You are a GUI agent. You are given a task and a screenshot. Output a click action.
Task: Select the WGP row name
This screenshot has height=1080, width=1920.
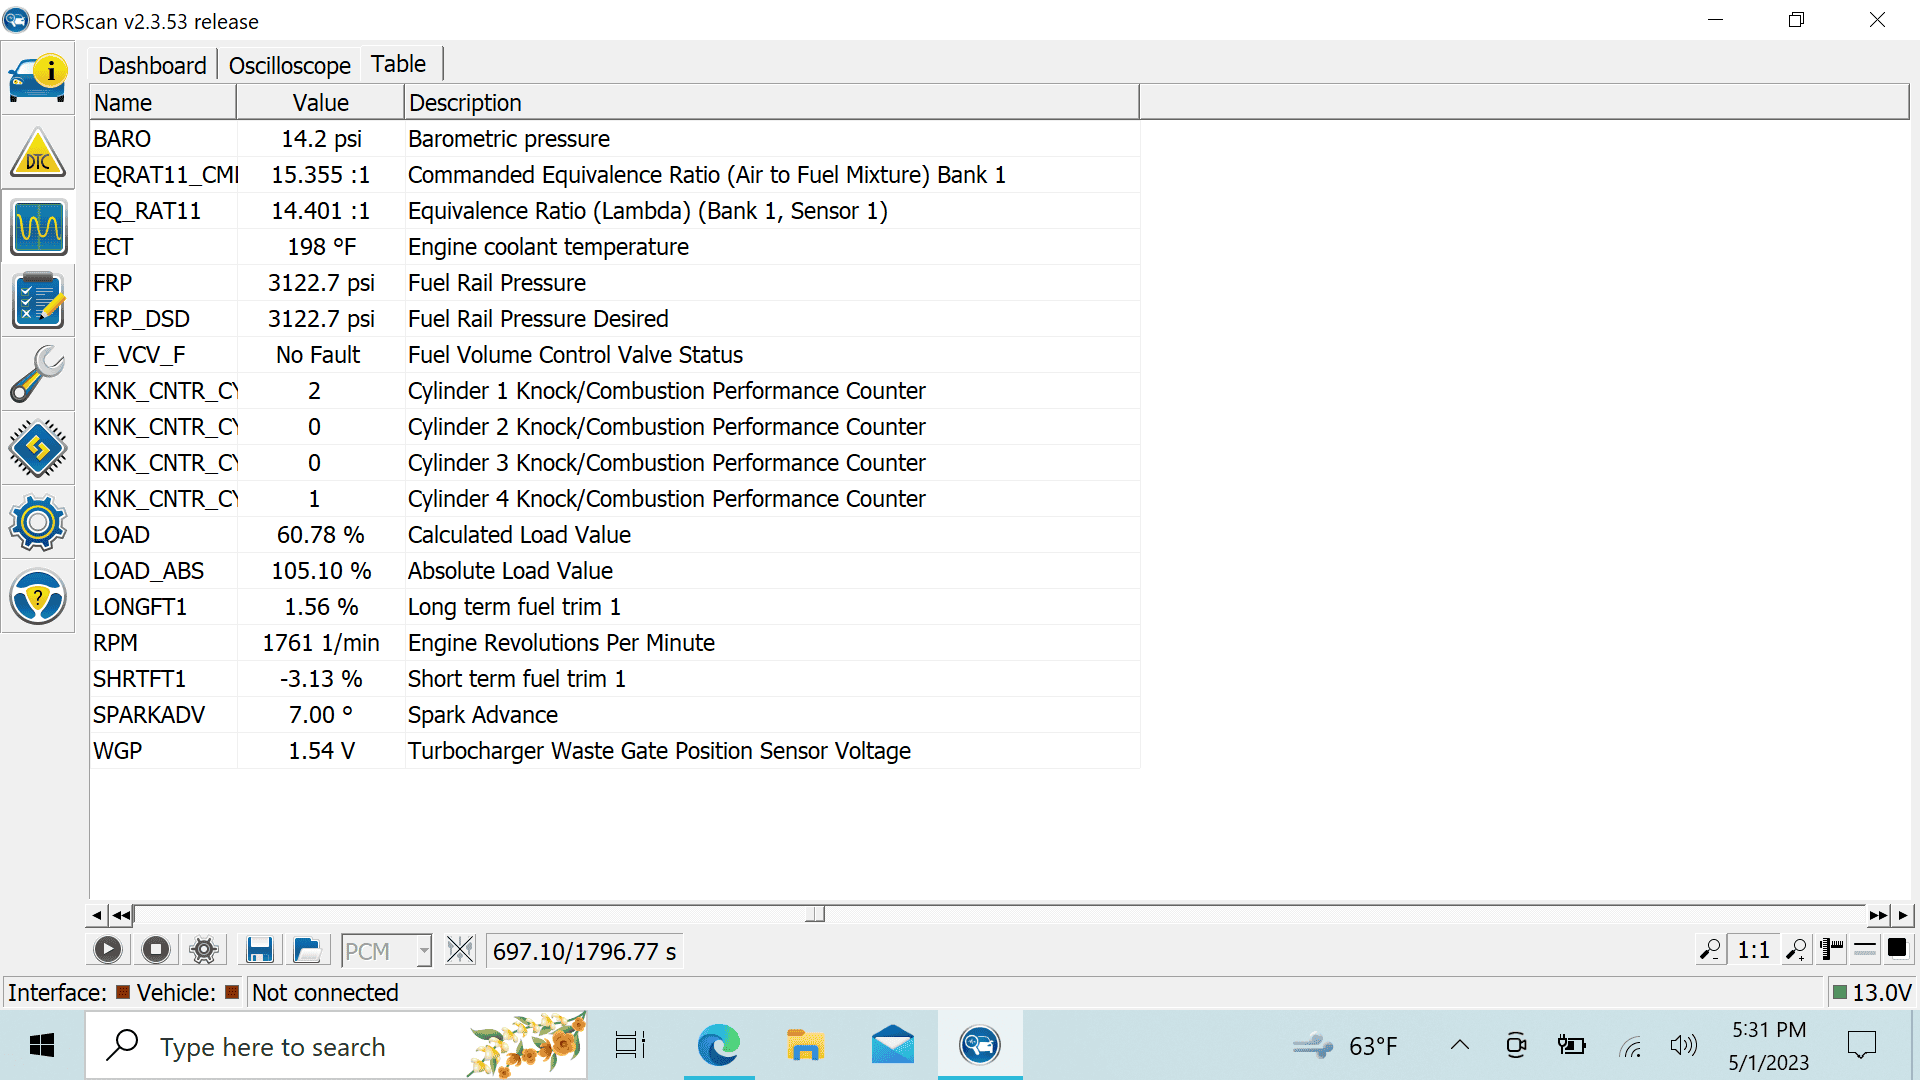(x=117, y=751)
